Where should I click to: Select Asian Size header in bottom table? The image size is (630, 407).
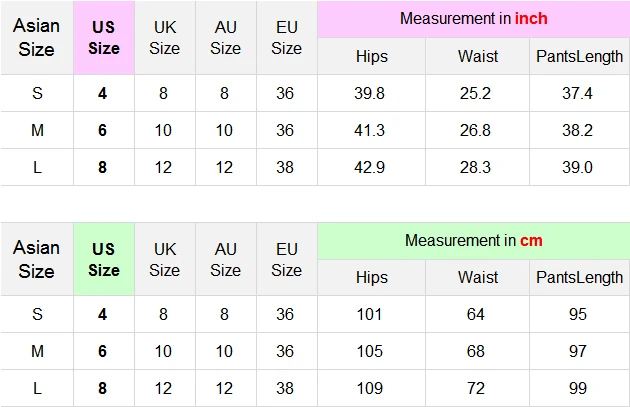[x=37, y=260]
